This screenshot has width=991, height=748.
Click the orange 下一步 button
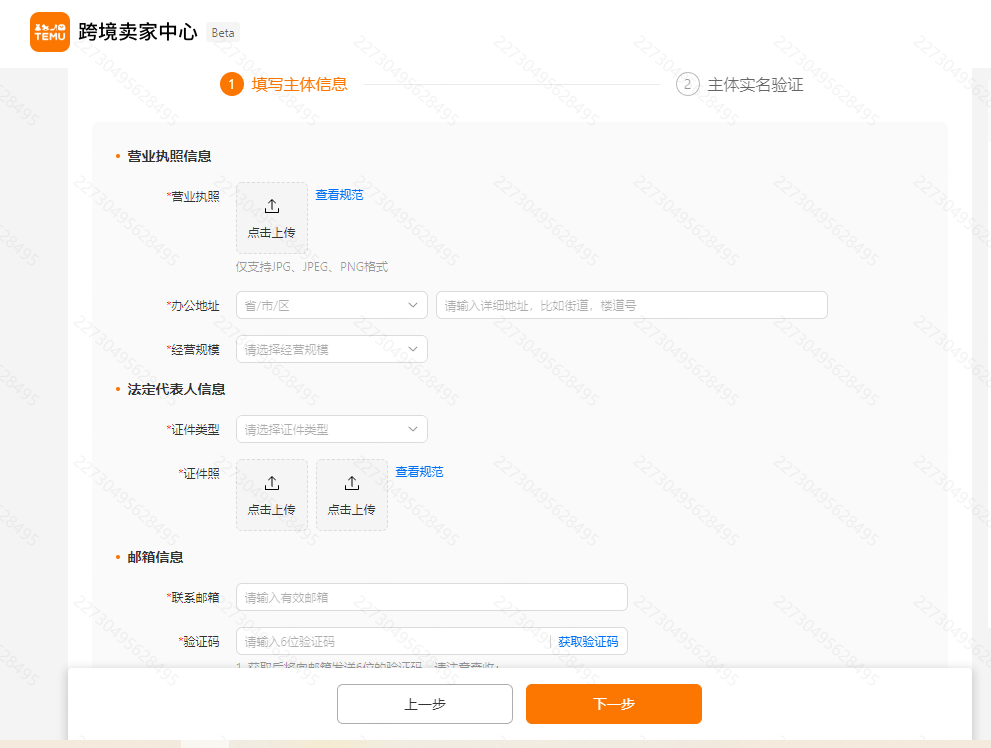(613, 704)
